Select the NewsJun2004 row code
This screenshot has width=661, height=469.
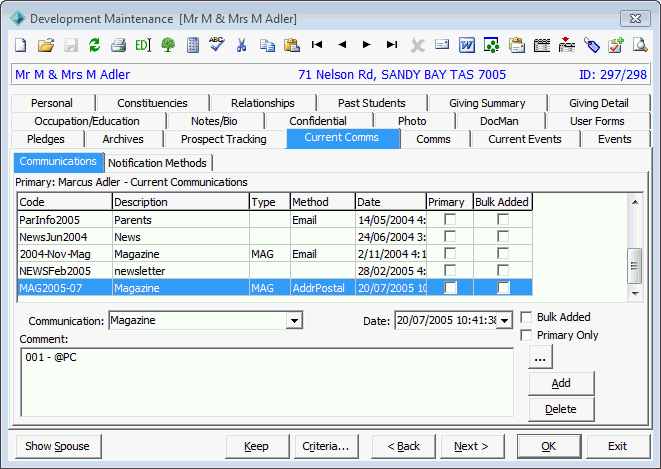53,237
